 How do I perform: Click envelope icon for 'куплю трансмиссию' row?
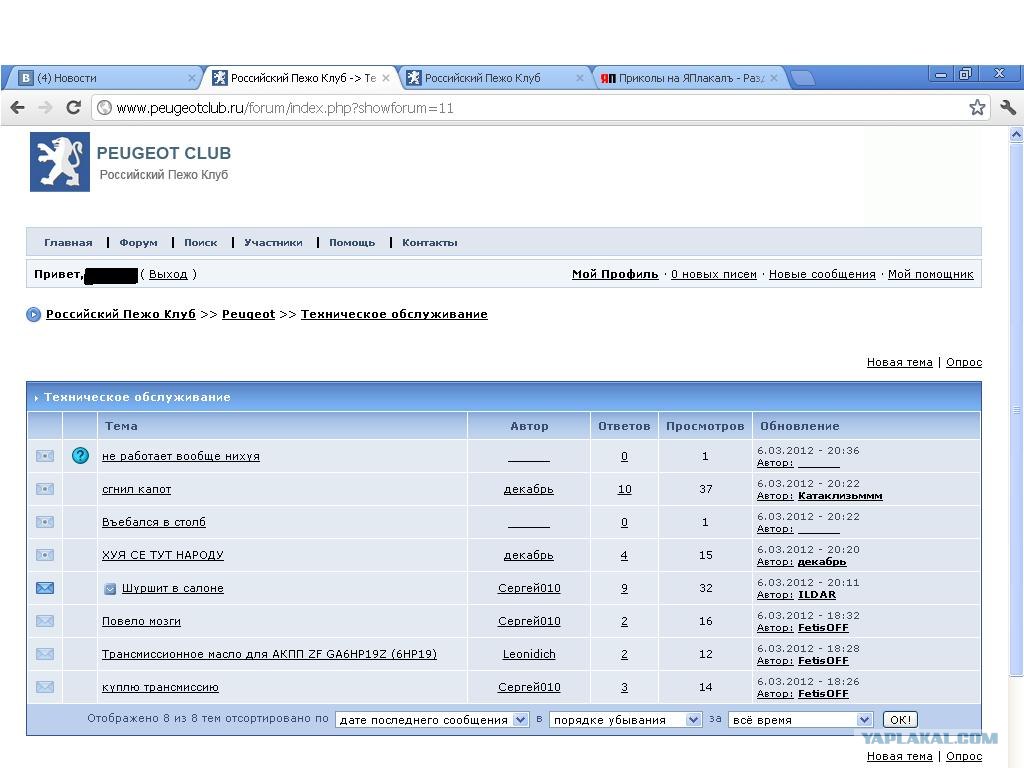(45, 687)
